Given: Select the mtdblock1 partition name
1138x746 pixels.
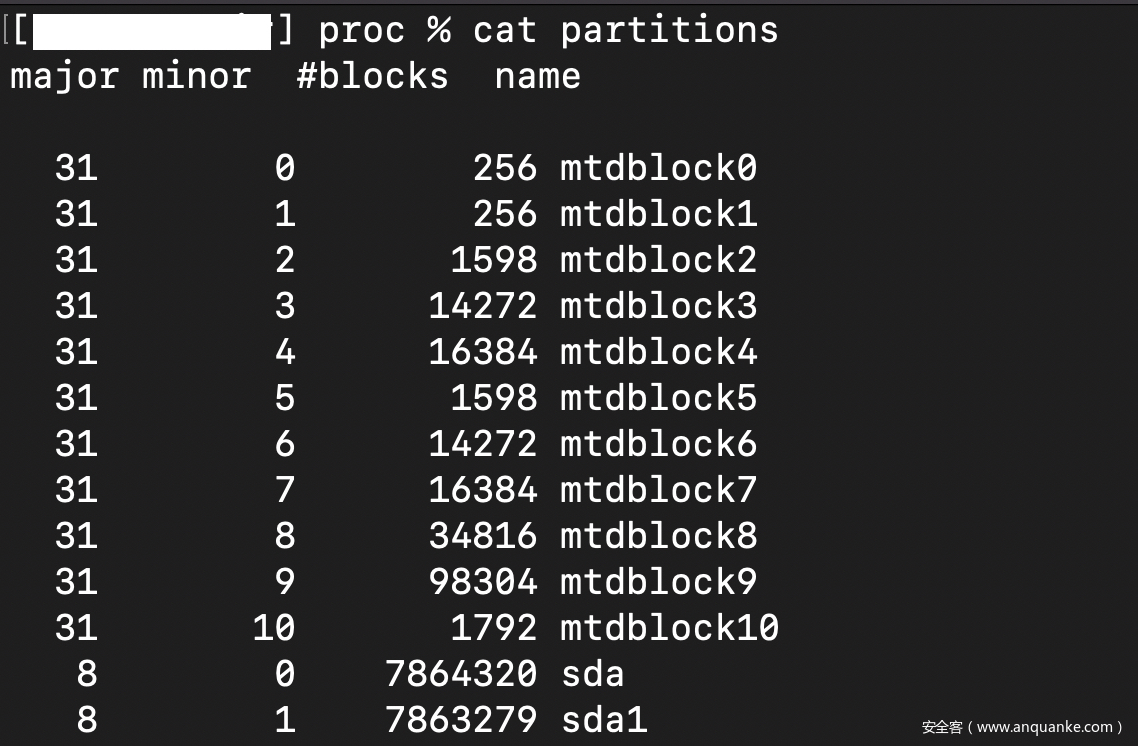Looking at the screenshot, I should tap(658, 214).
